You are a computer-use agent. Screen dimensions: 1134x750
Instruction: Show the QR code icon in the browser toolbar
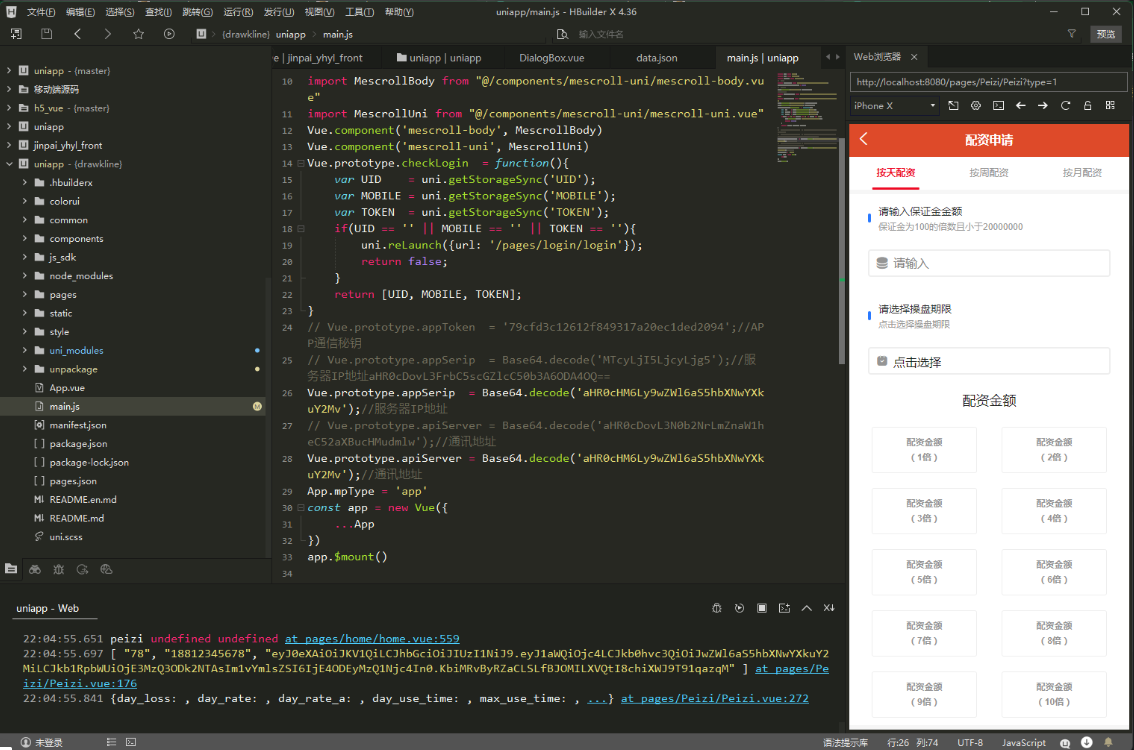click(1110, 106)
